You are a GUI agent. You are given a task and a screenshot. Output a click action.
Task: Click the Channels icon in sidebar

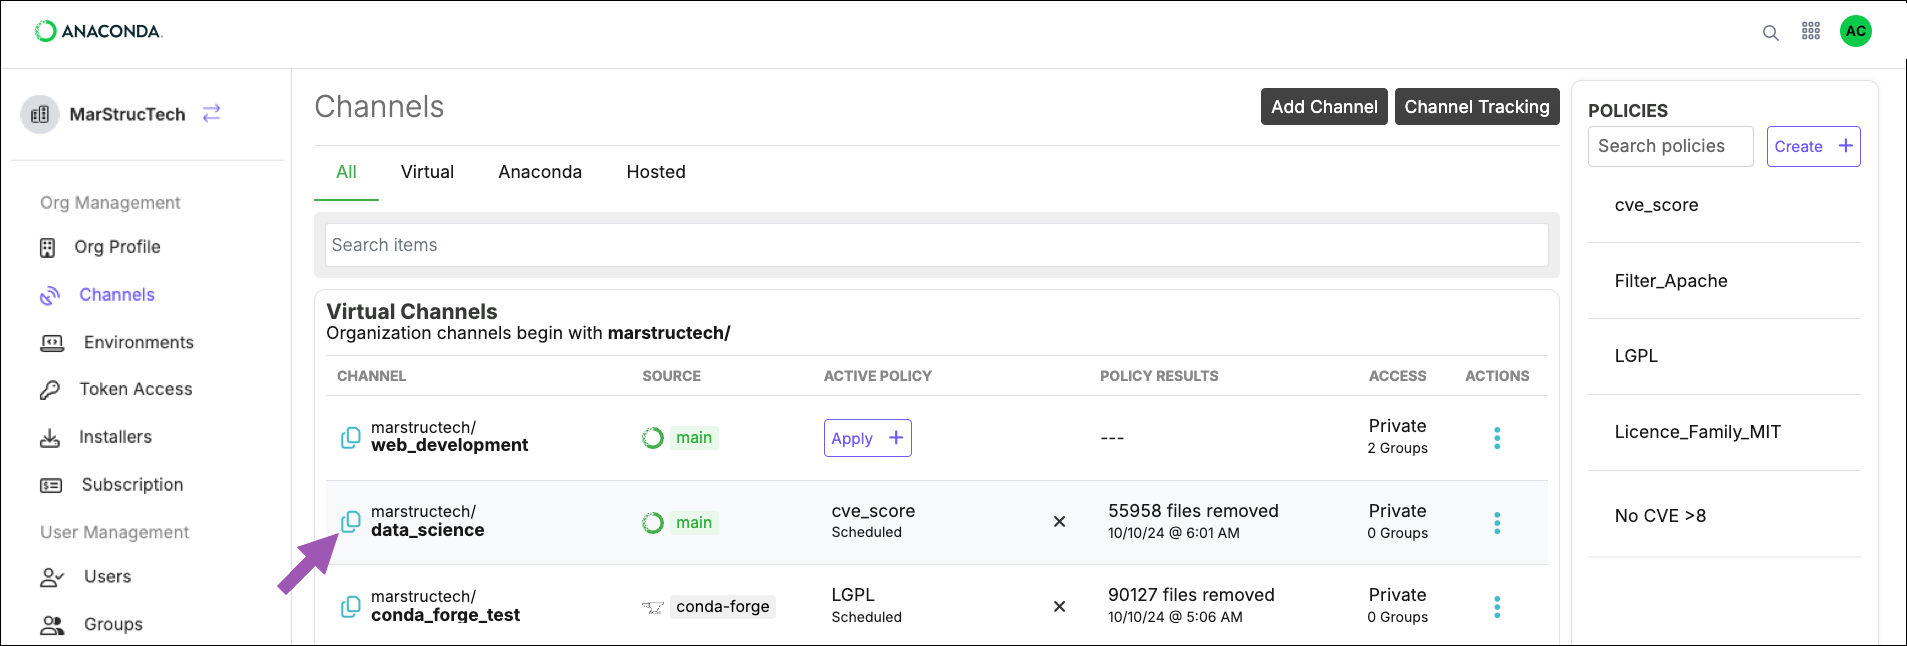coord(50,296)
